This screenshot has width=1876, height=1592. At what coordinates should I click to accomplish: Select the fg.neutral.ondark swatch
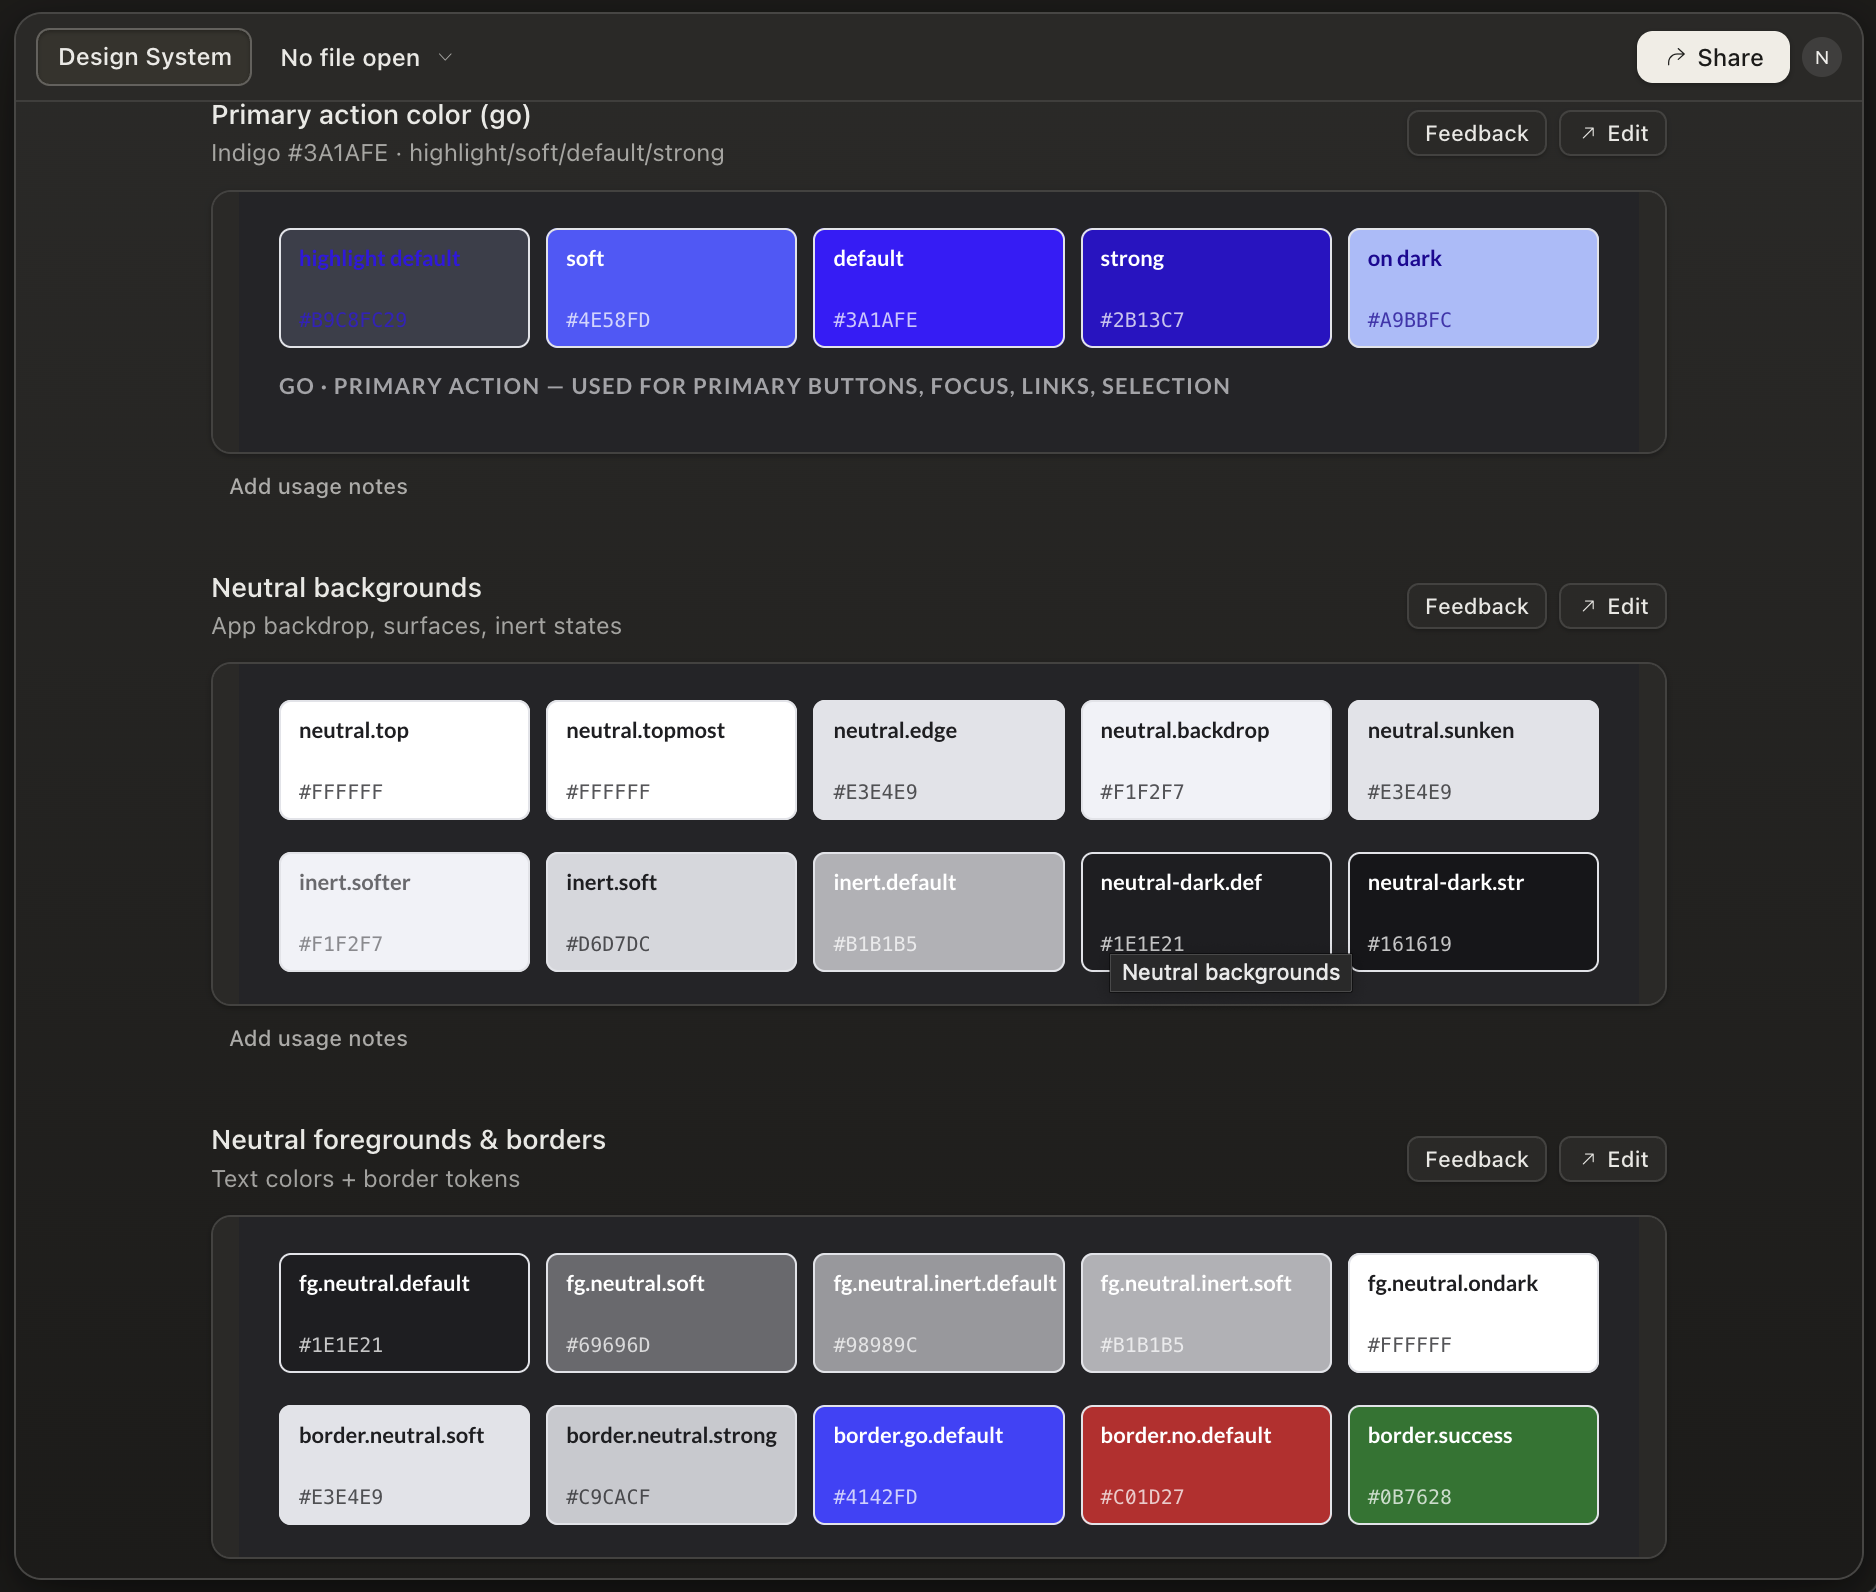(1473, 1313)
